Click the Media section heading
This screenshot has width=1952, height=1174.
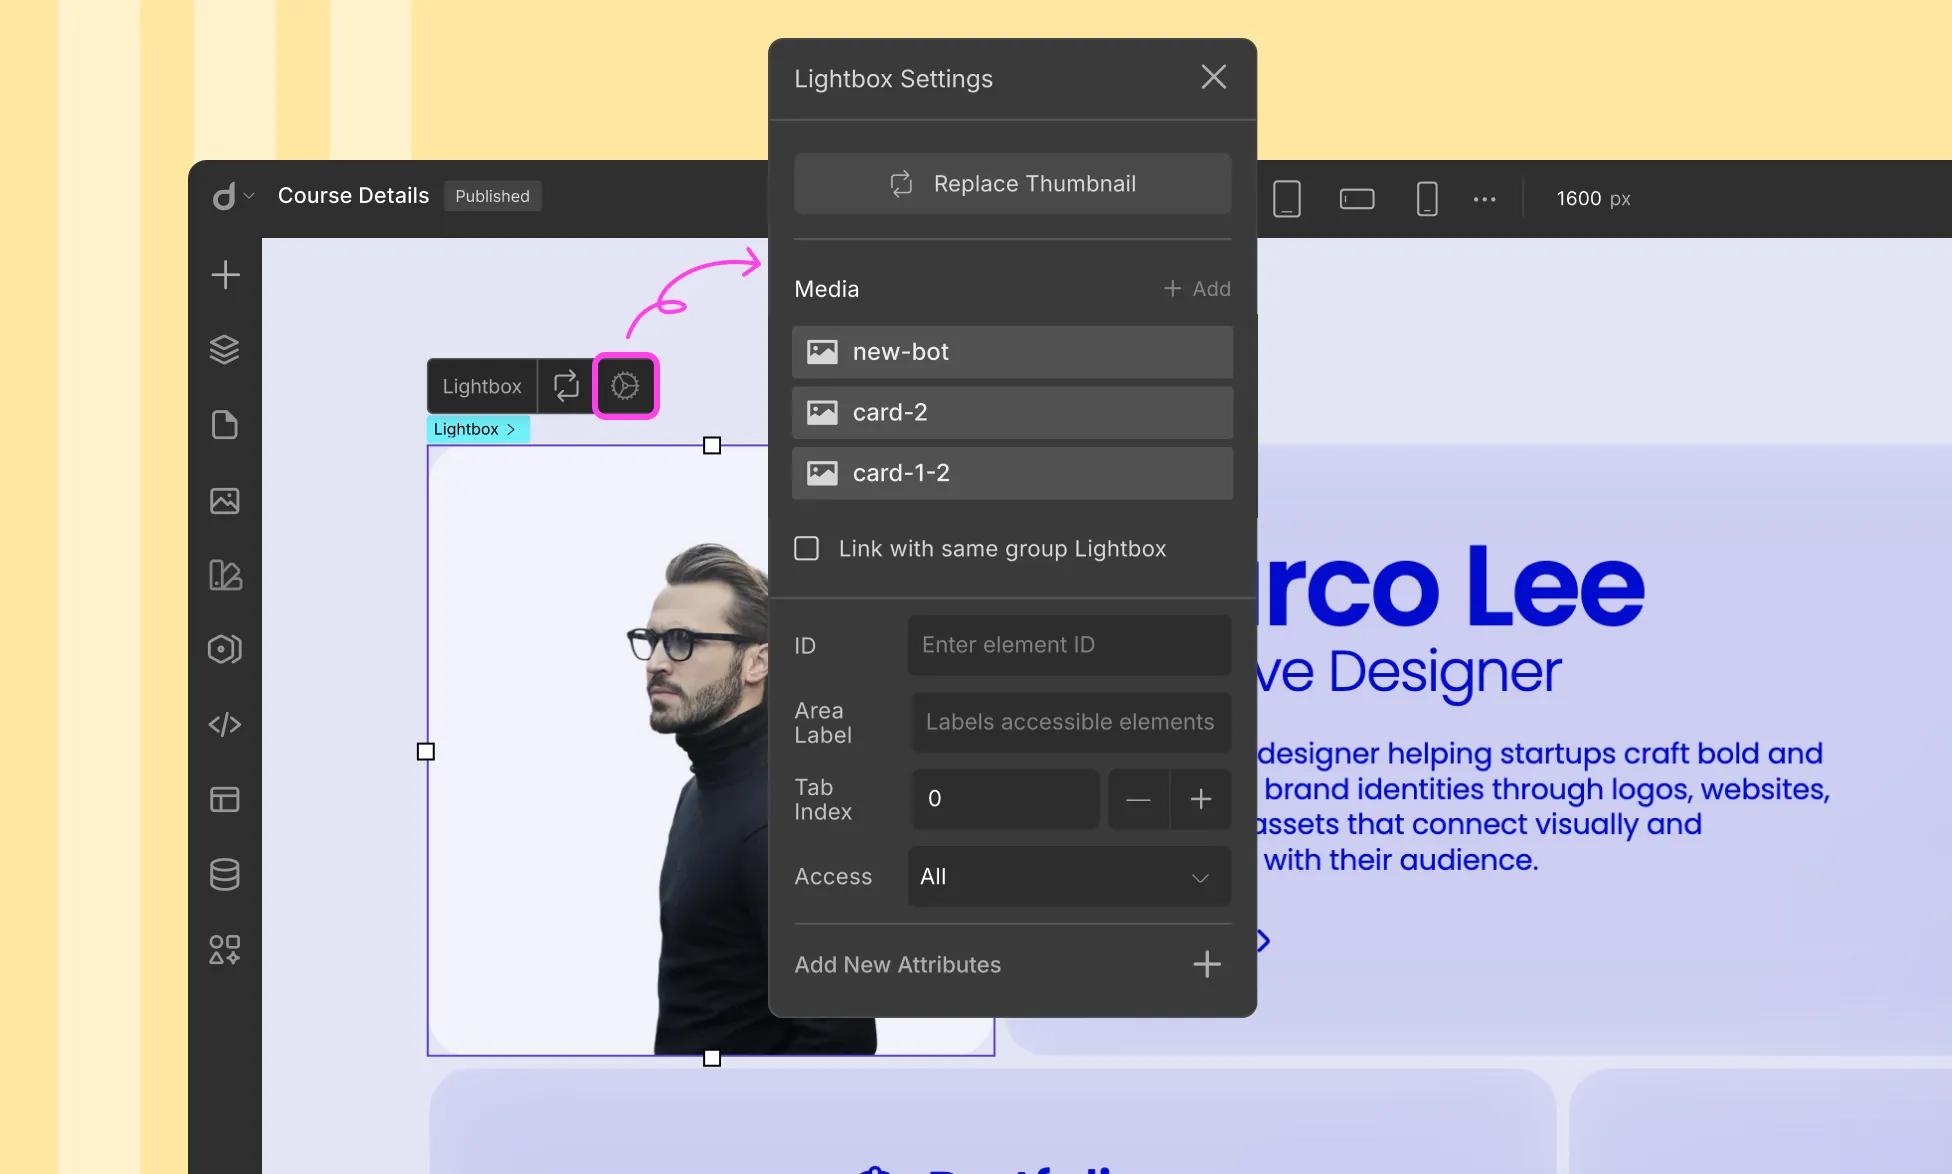pyautogui.click(x=826, y=289)
